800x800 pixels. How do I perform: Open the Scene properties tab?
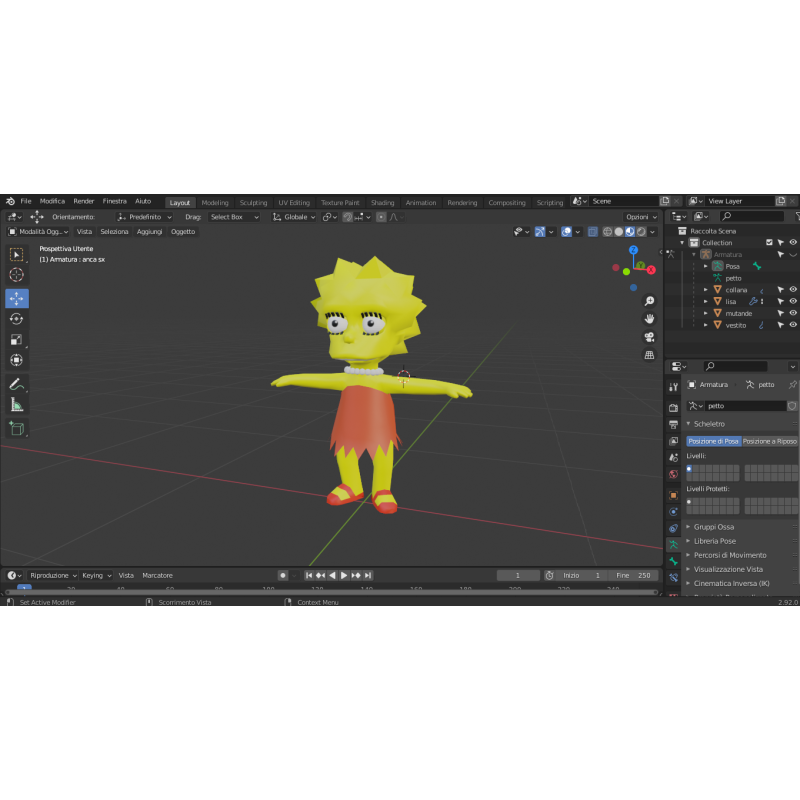(673, 458)
